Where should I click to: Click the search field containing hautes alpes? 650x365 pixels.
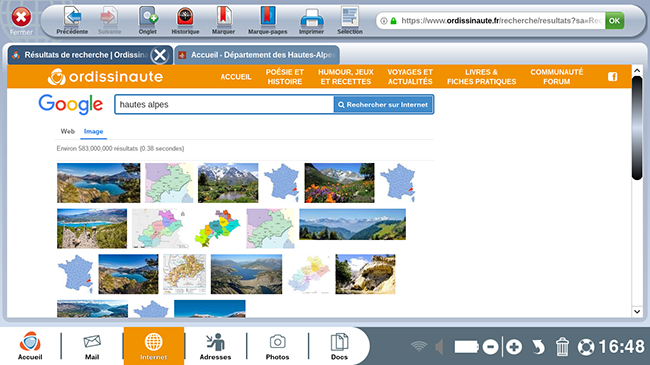tap(224, 105)
